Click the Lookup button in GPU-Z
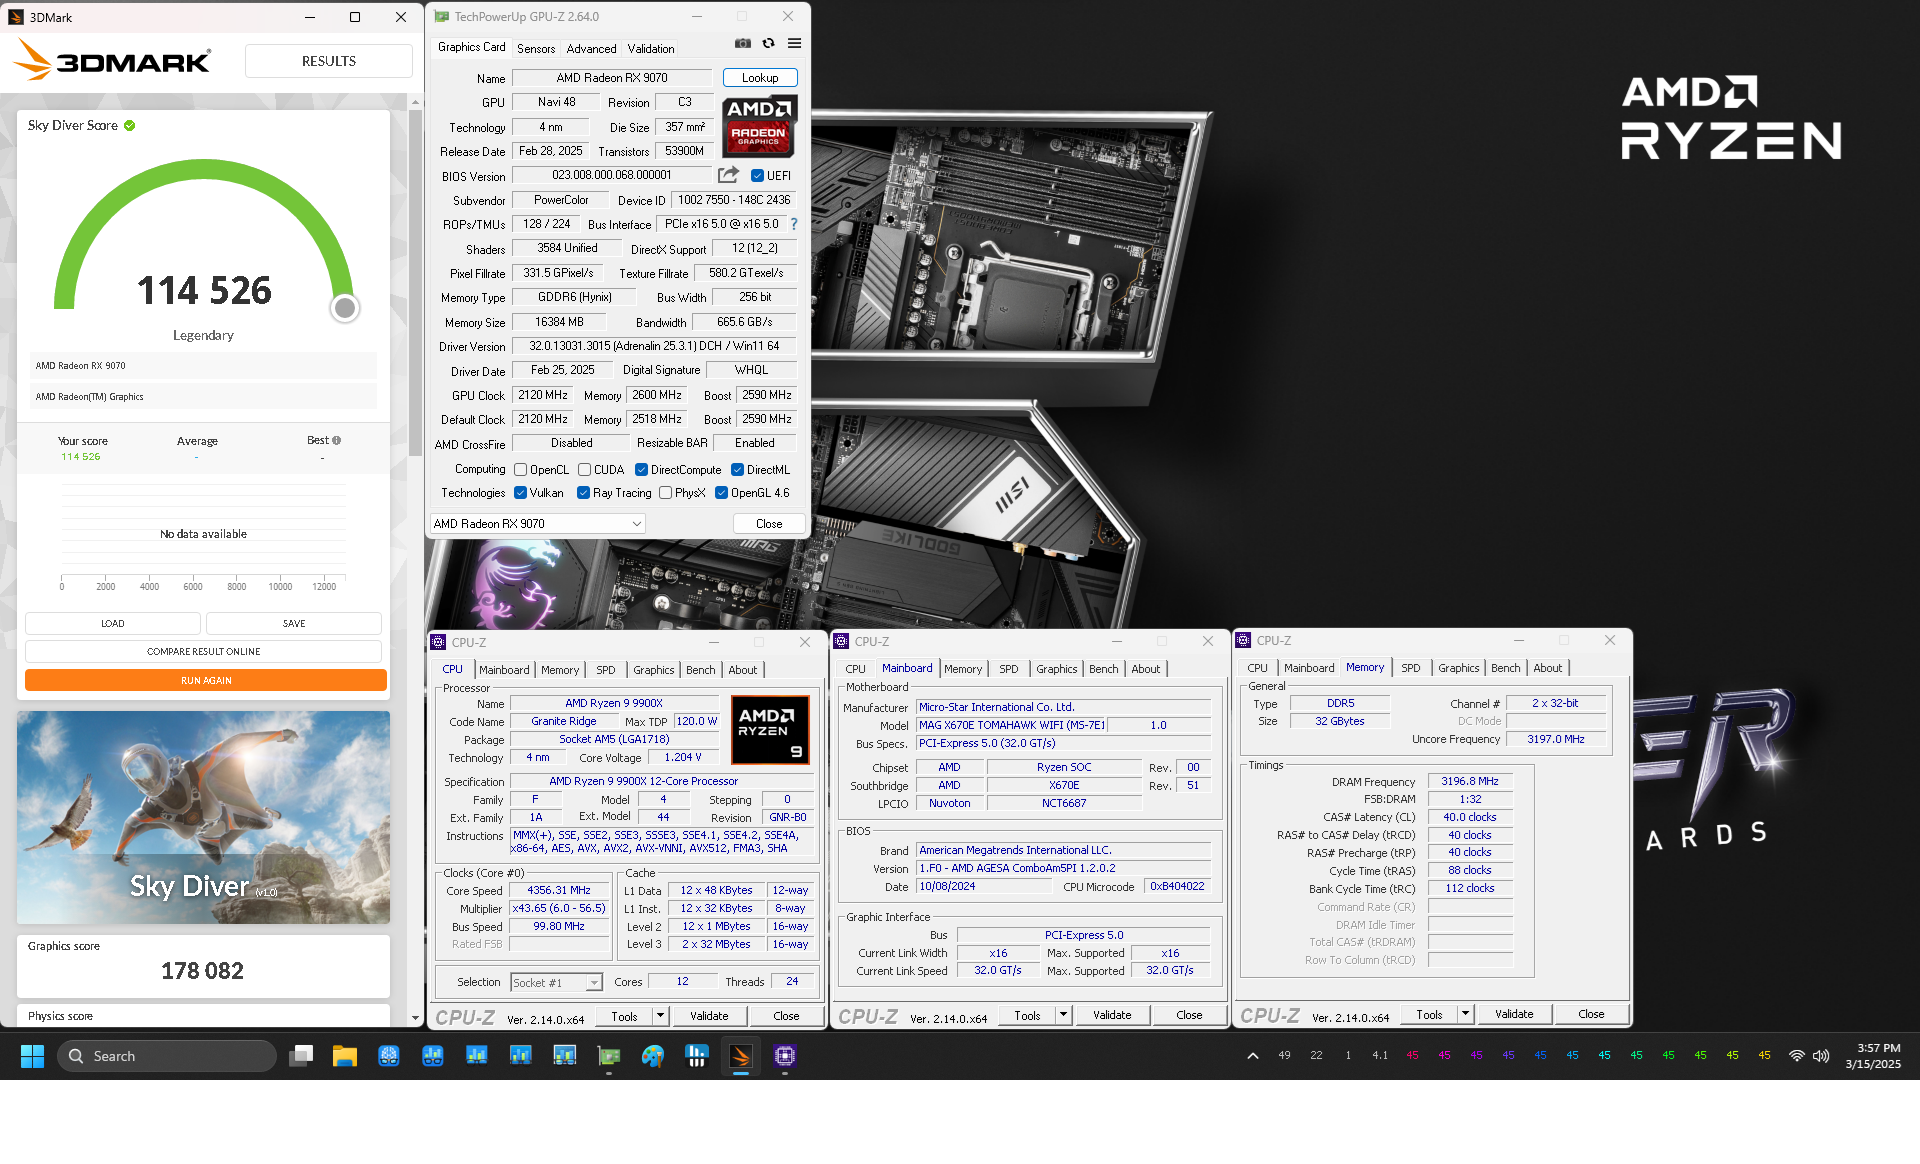The height and width of the screenshot is (1164, 1920). [x=760, y=78]
